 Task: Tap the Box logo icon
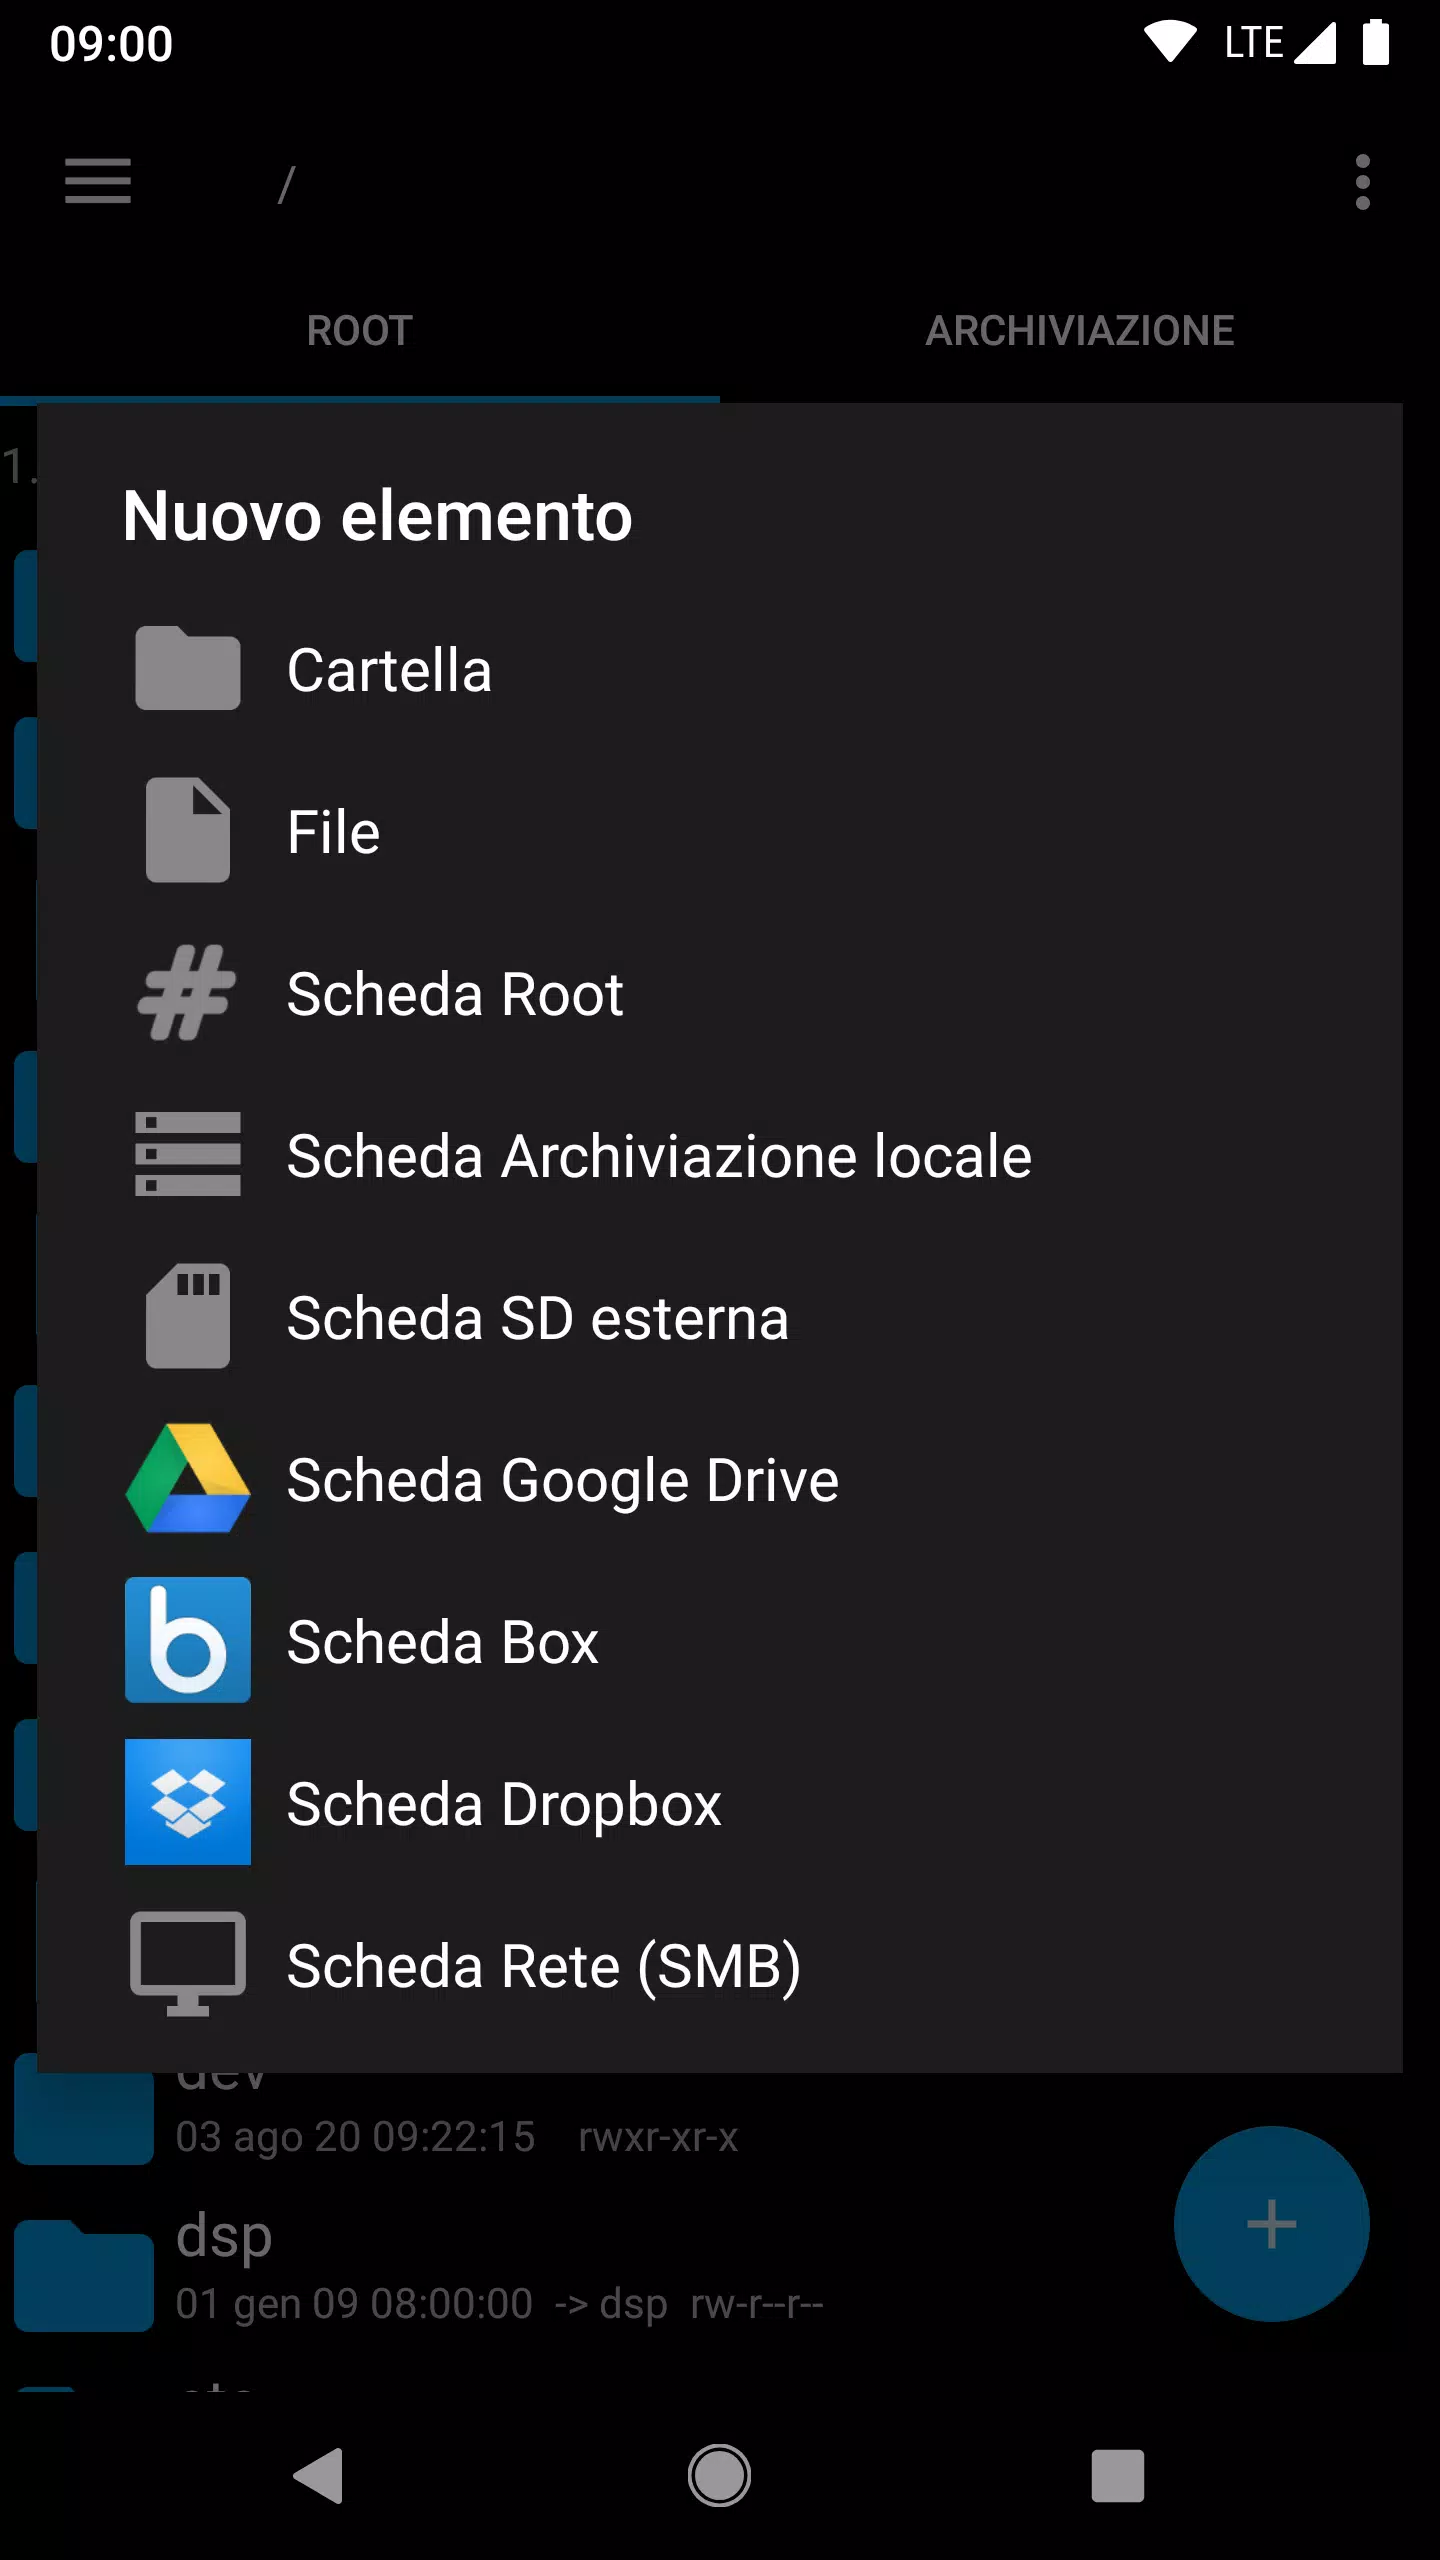pos(188,1640)
